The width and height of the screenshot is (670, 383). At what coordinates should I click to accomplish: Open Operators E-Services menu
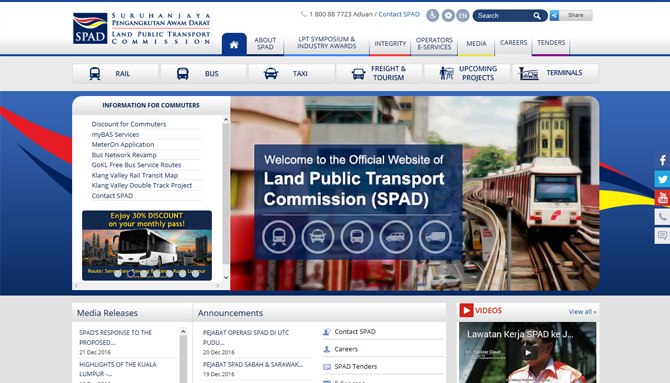pyautogui.click(x=434, y=44)
